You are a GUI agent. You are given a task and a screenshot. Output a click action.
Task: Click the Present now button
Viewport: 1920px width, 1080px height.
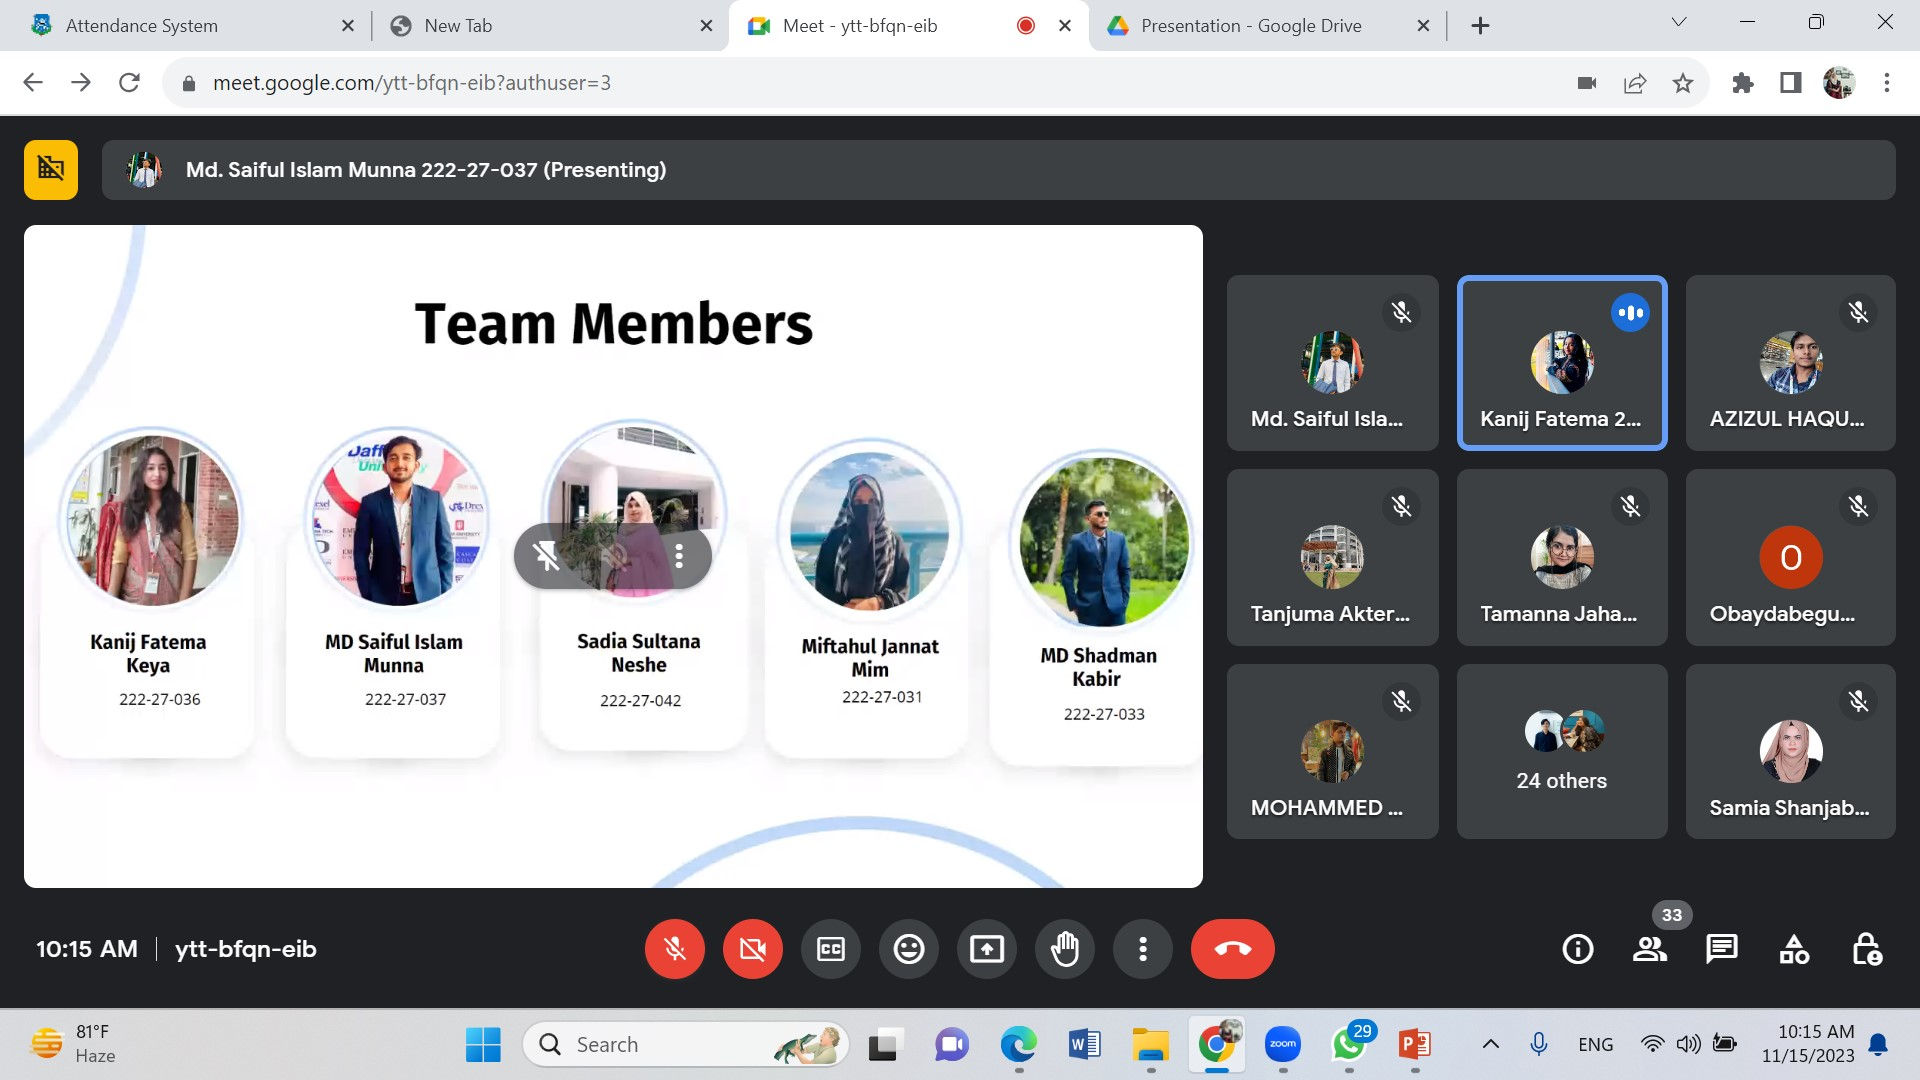click(987, 949)
